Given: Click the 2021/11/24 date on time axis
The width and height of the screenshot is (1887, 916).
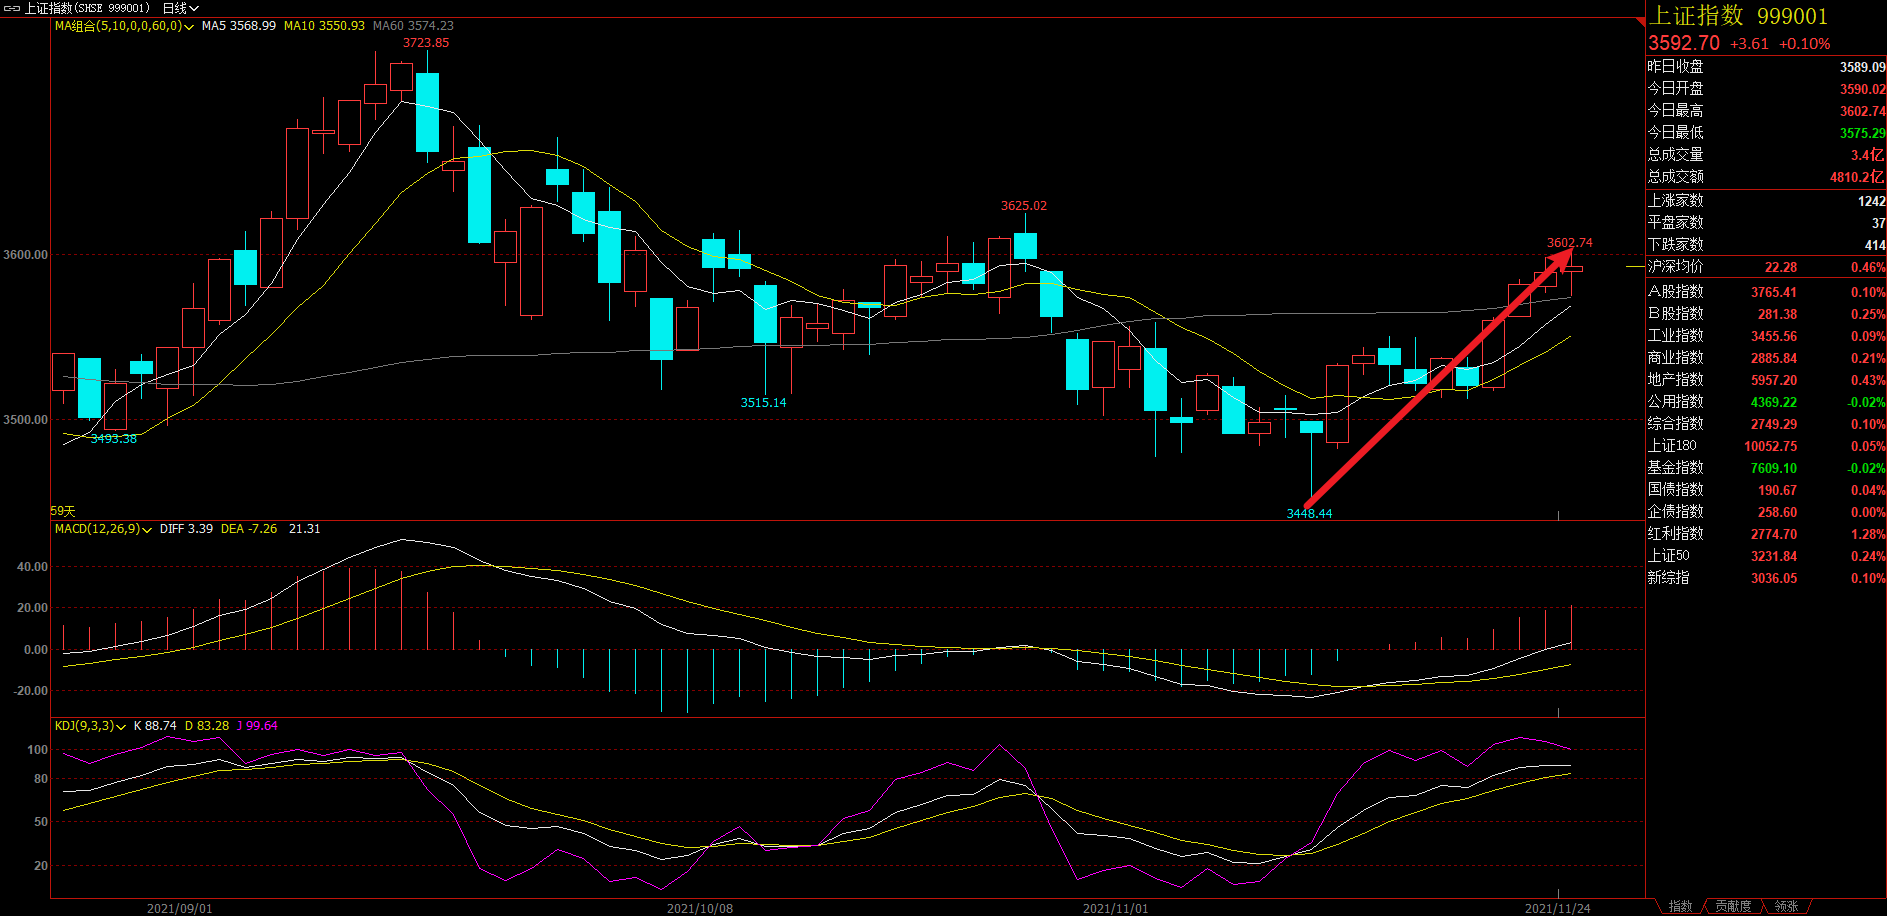Looking at the screenshot, I should tap(1557, 908).
